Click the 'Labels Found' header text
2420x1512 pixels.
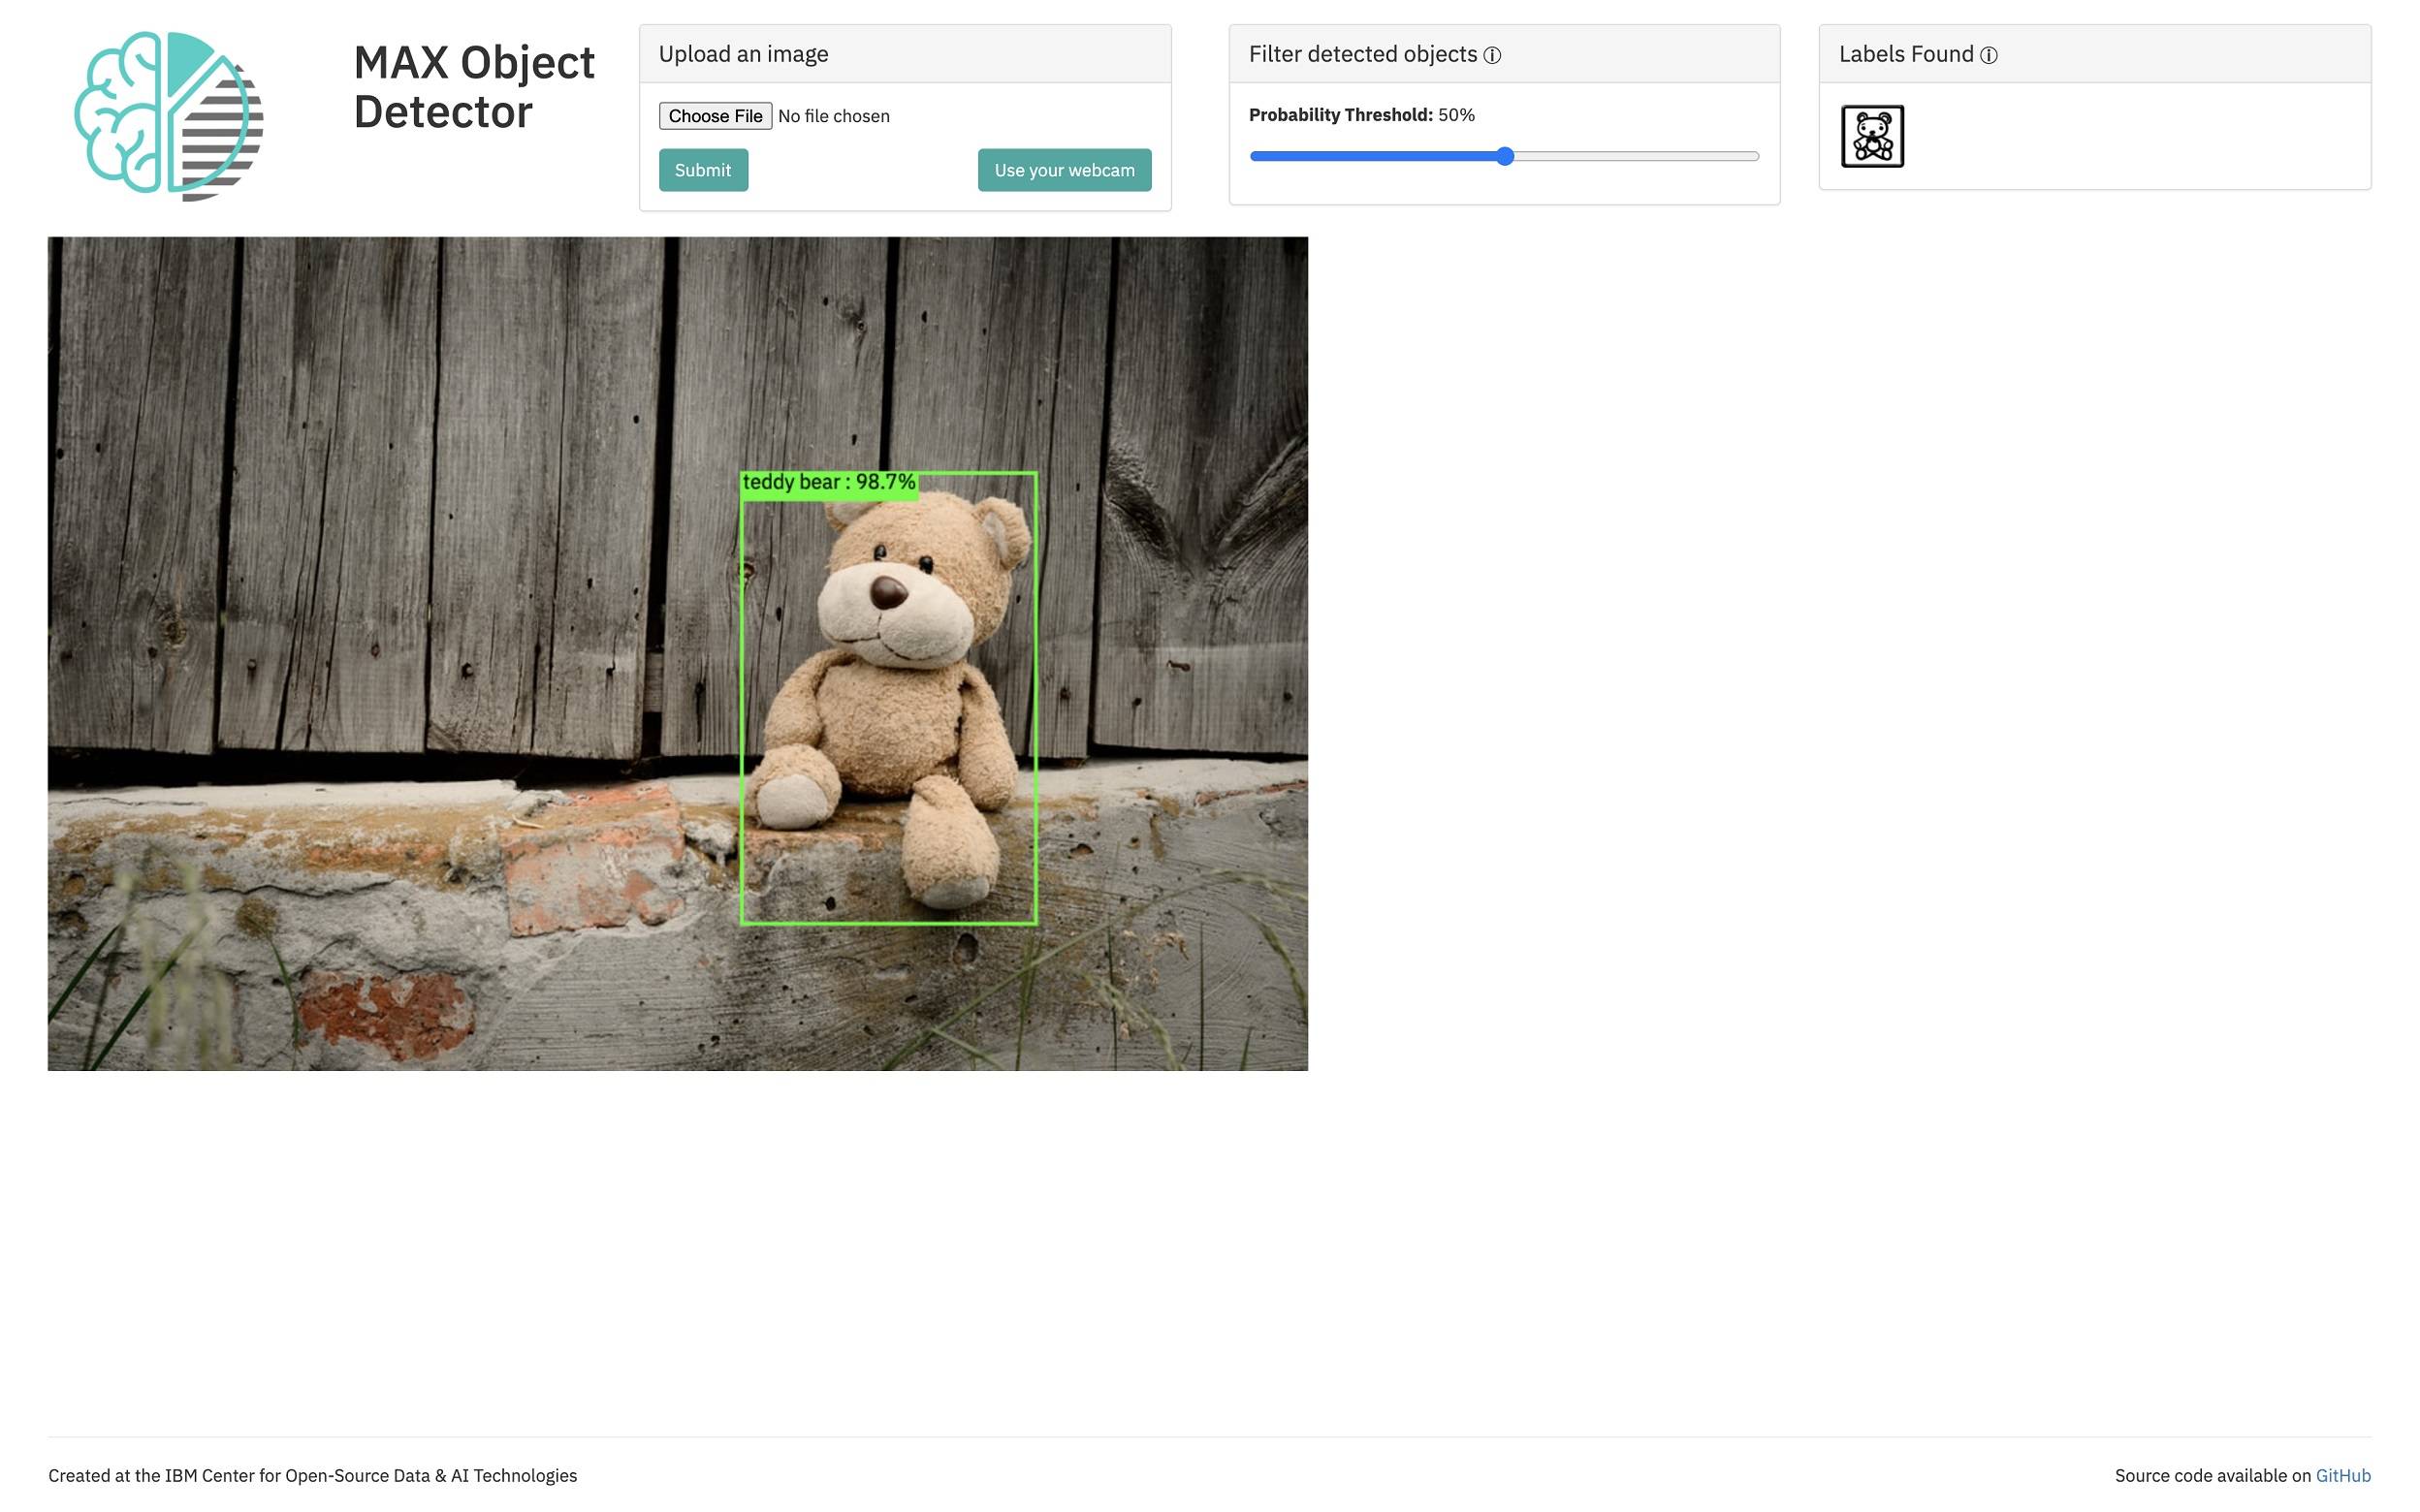(x=1905, y=54)
